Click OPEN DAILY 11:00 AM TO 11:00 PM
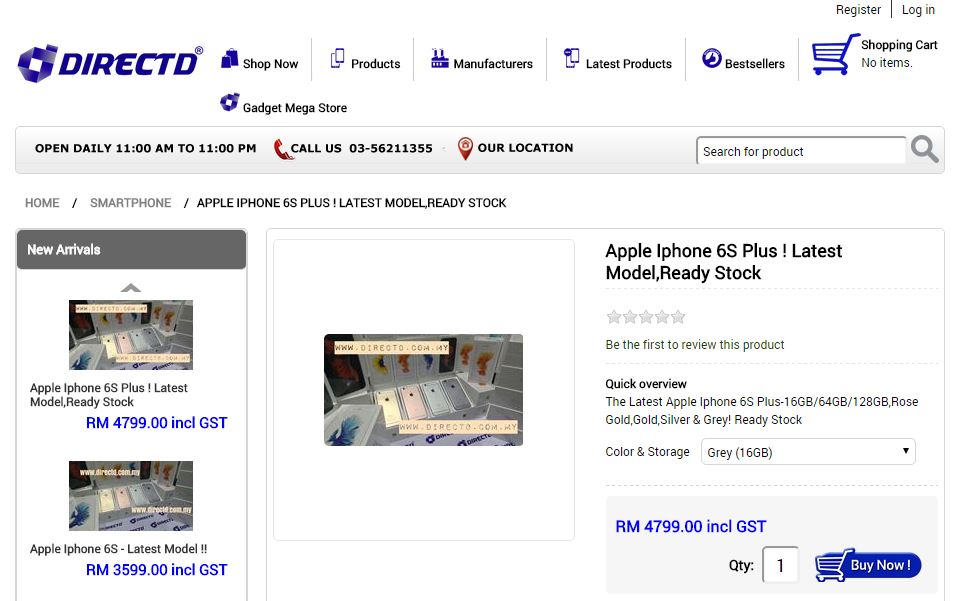The height and width of the screenshot is (601, 959). click(146, 148)
